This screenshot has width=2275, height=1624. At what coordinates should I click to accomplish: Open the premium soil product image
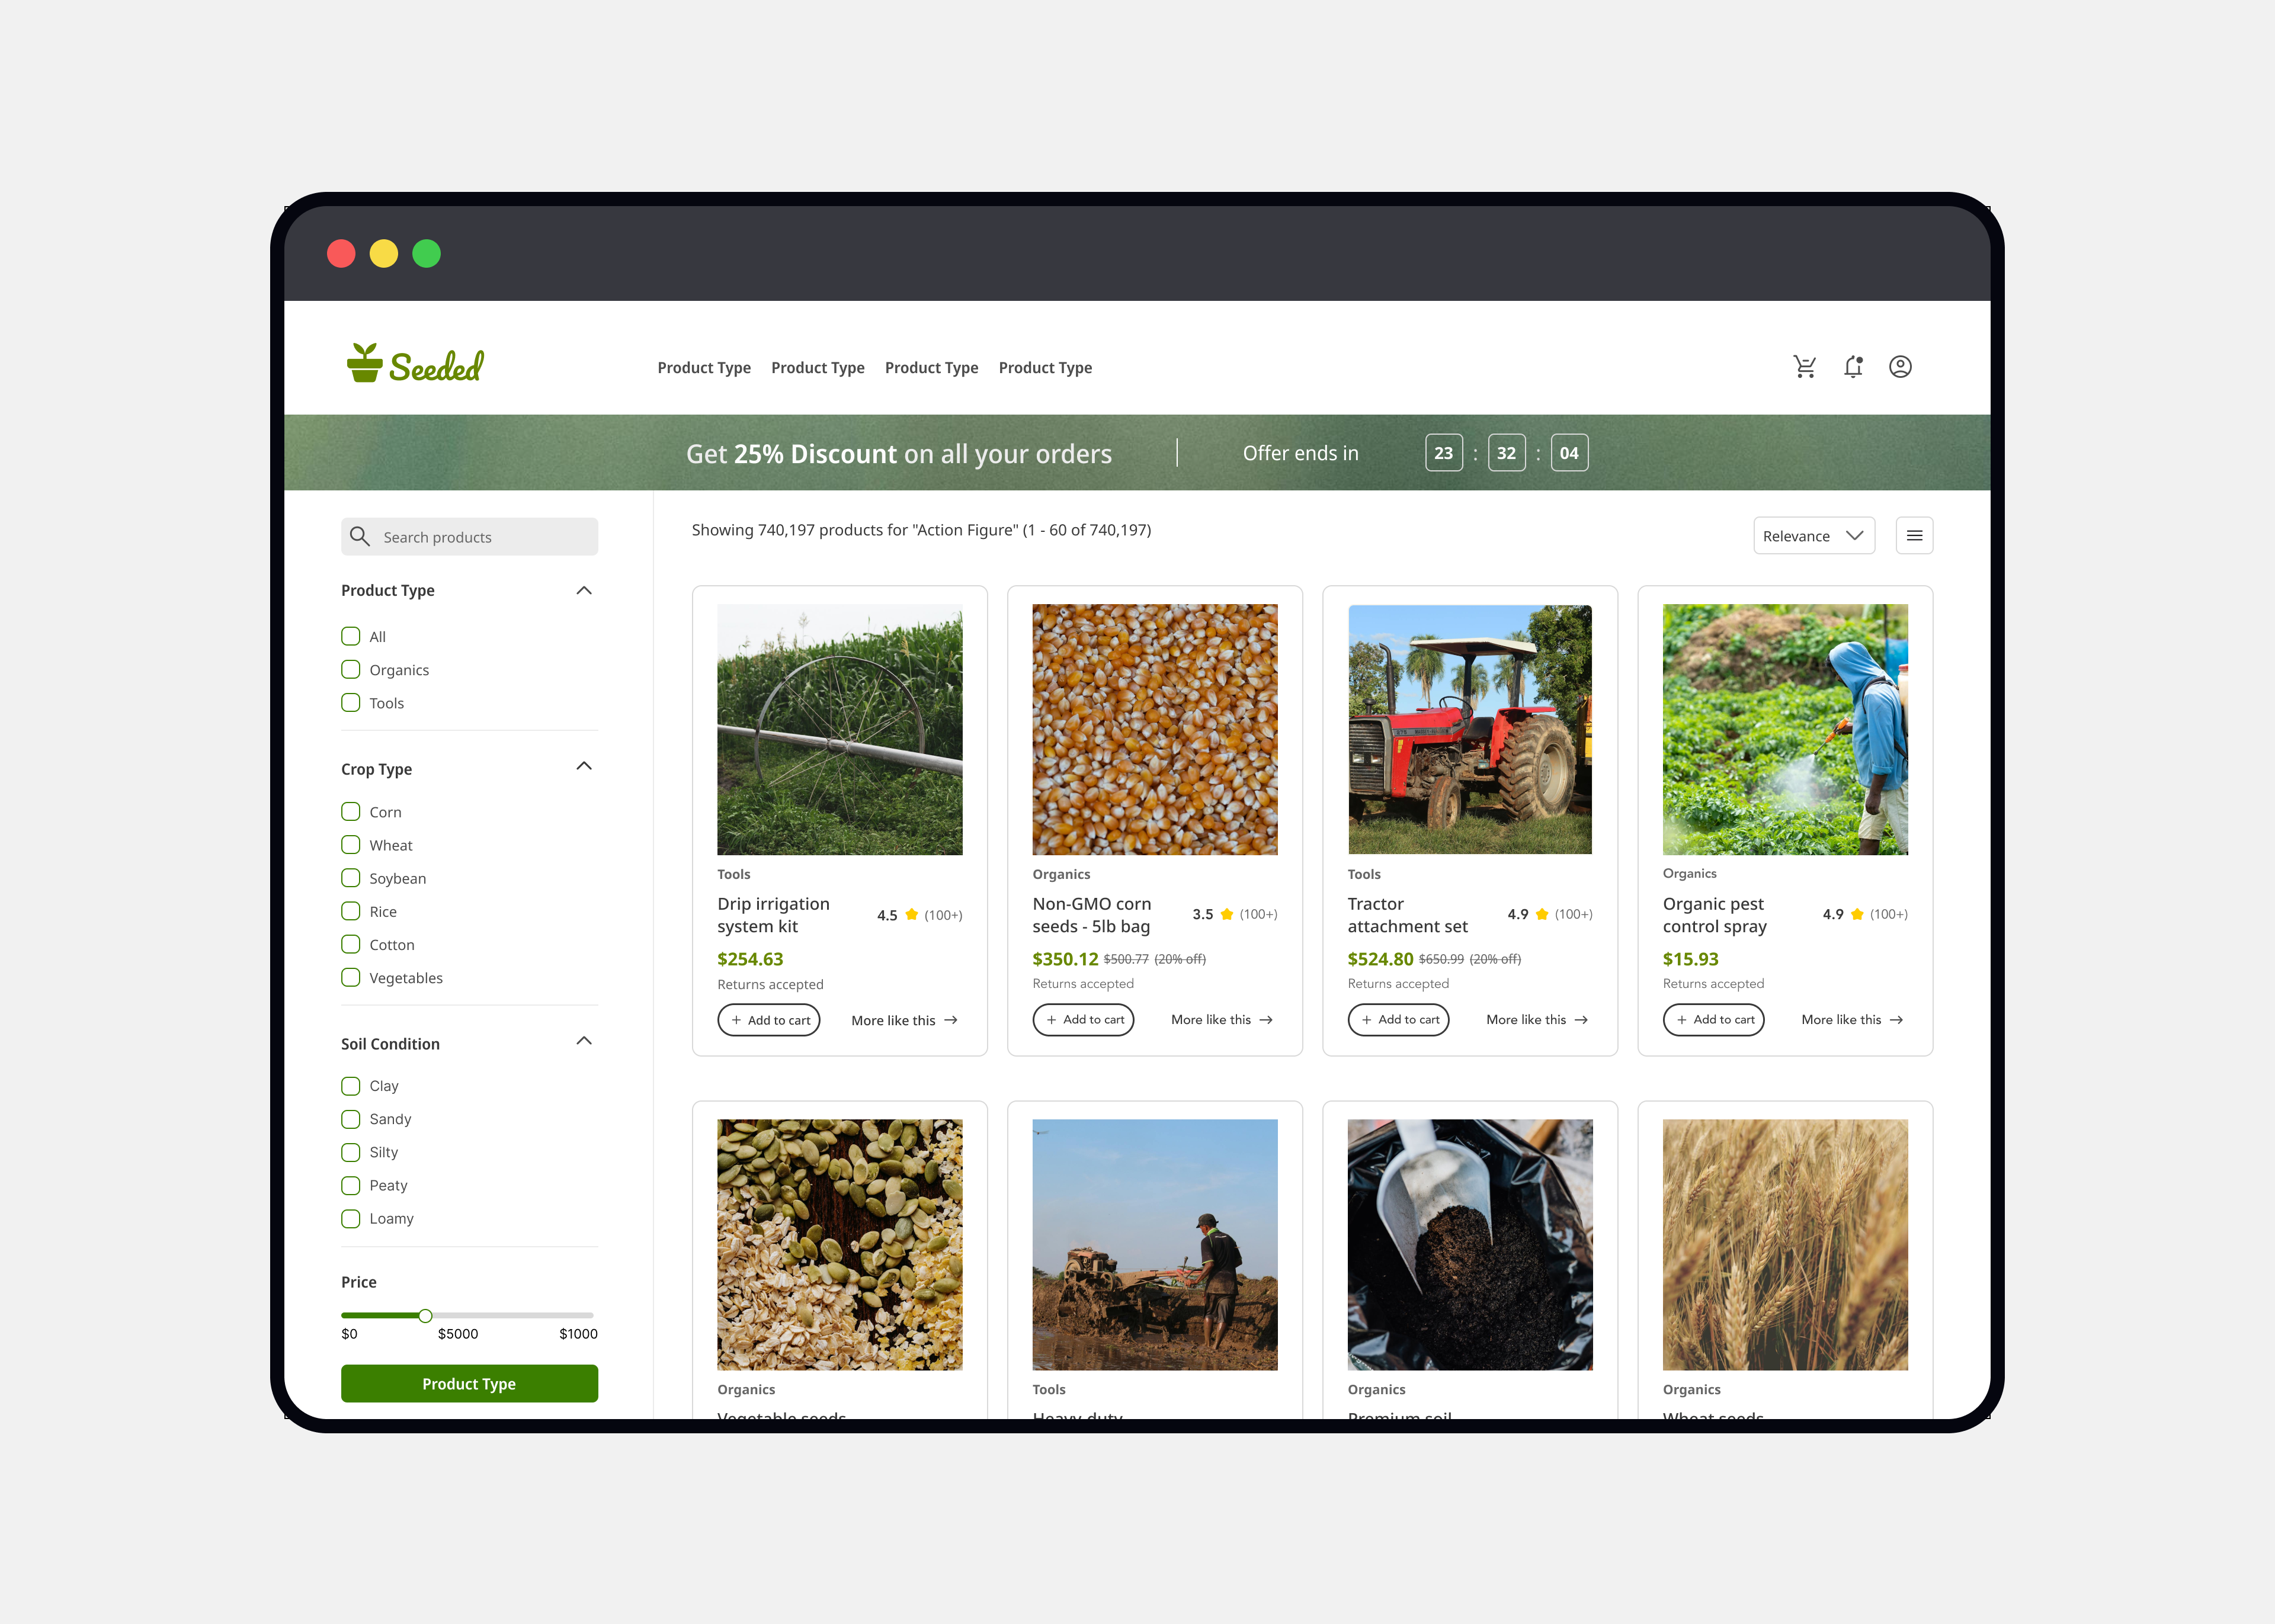[x=1470, y=1244]
